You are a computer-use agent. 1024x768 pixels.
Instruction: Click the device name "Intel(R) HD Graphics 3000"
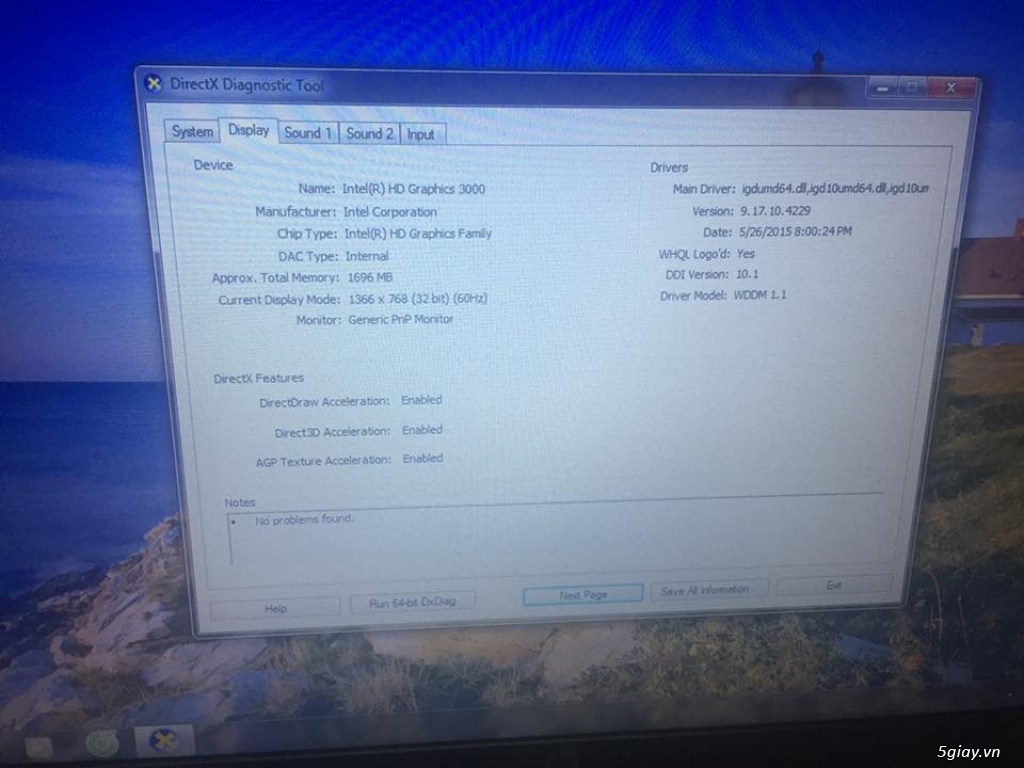[x=413, y=189]
